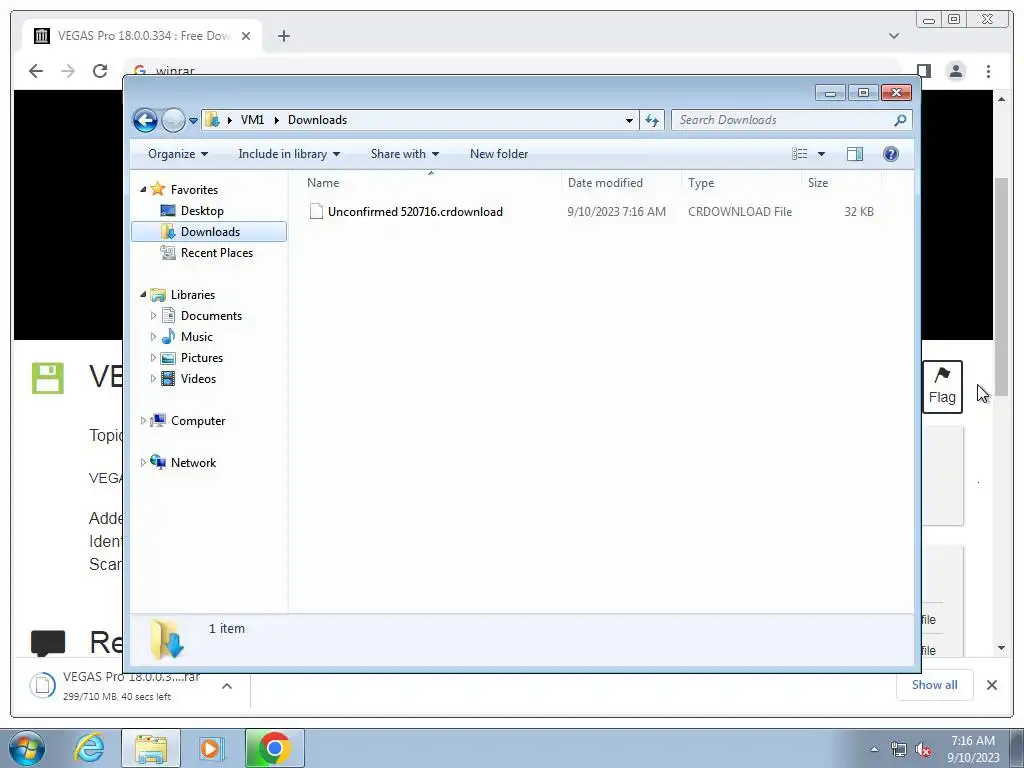The width and height of the screenshot is (1024, 768).
Task: Open a new Chrome tab
Action: tap(283, 36)
